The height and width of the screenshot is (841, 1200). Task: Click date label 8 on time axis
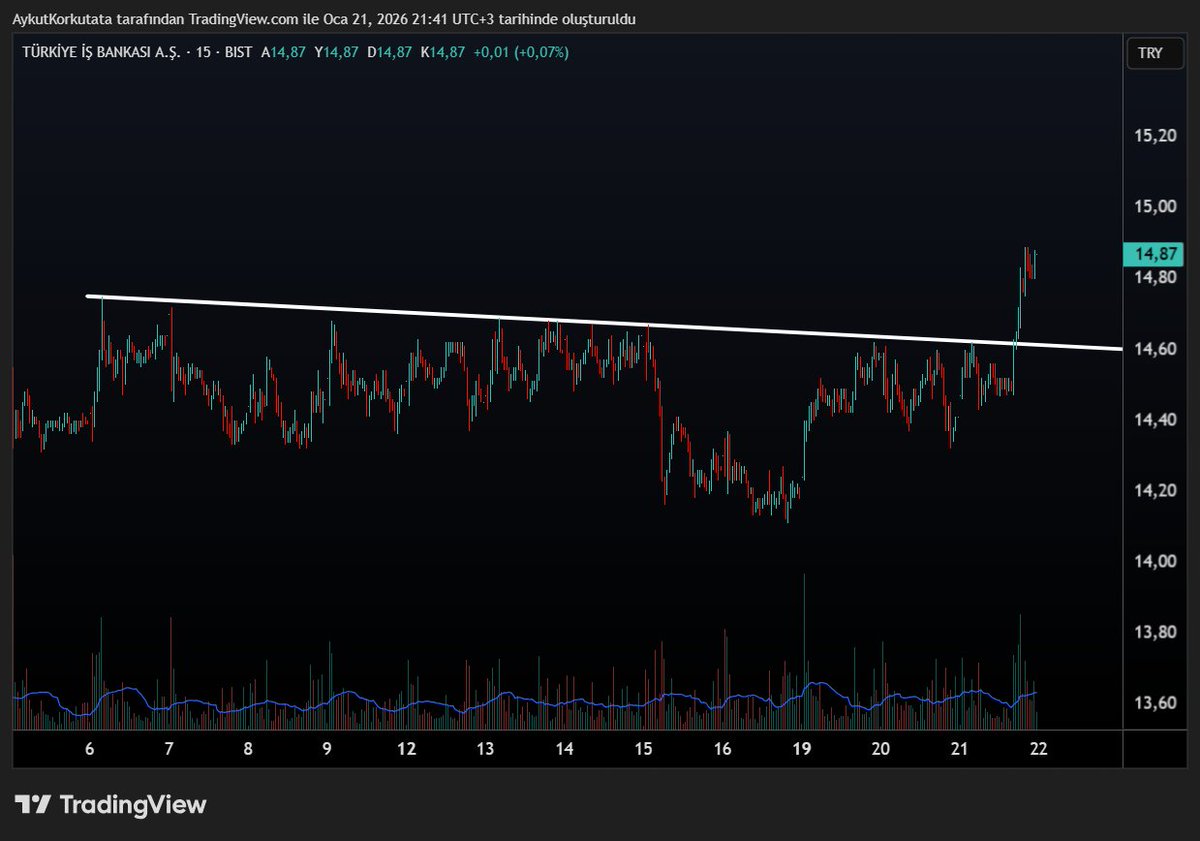tap(248, 750)
